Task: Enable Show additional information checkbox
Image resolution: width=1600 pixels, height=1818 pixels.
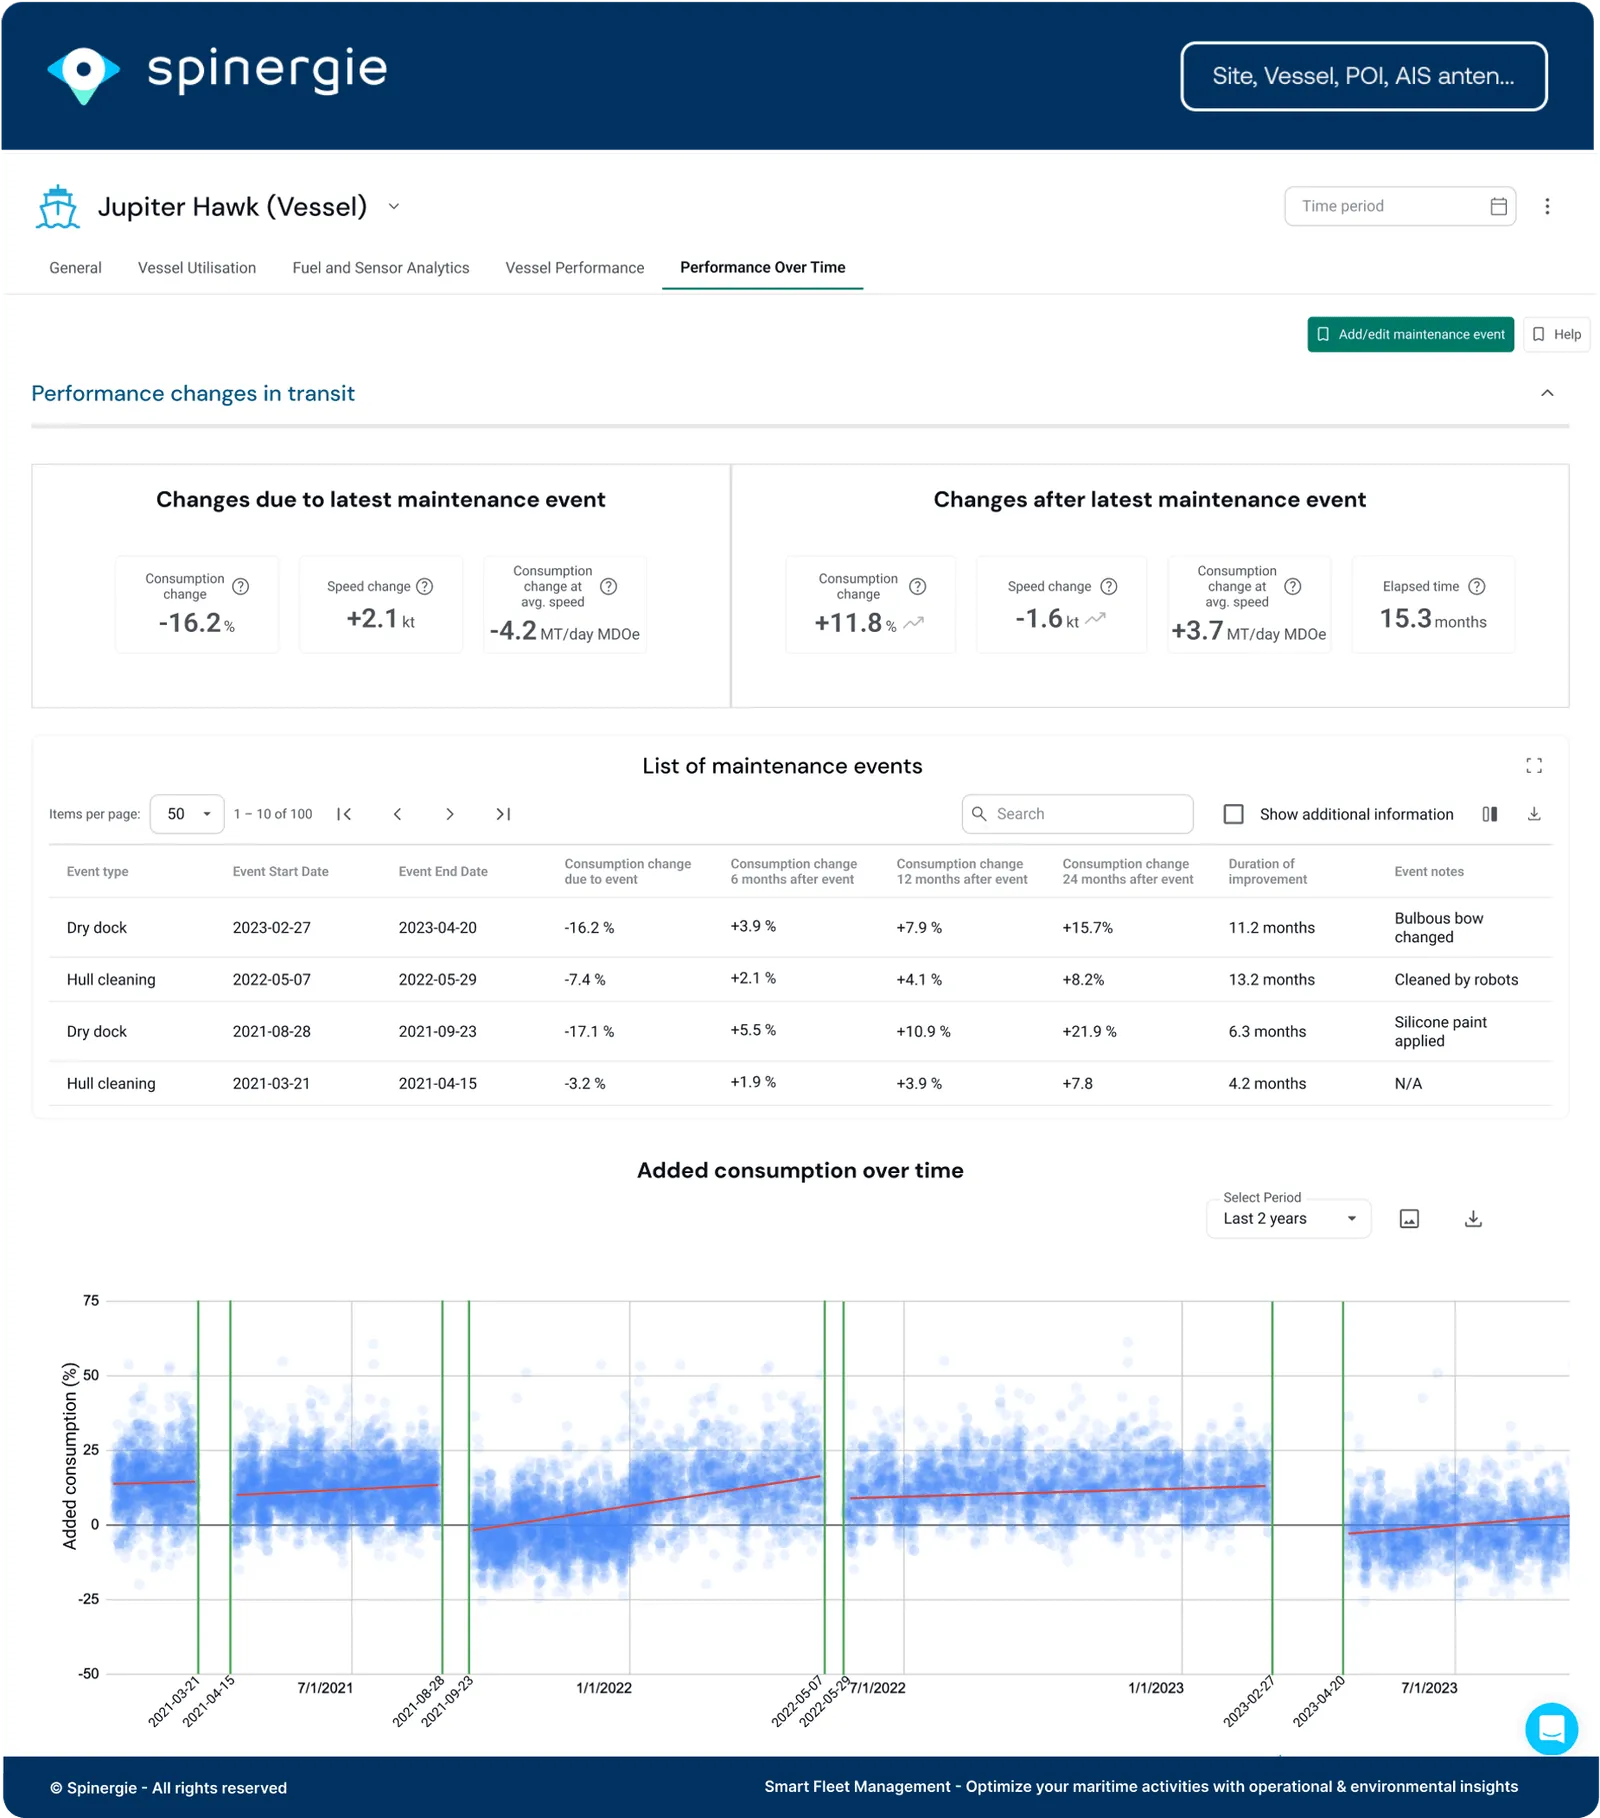Action: pos(1234,814)
